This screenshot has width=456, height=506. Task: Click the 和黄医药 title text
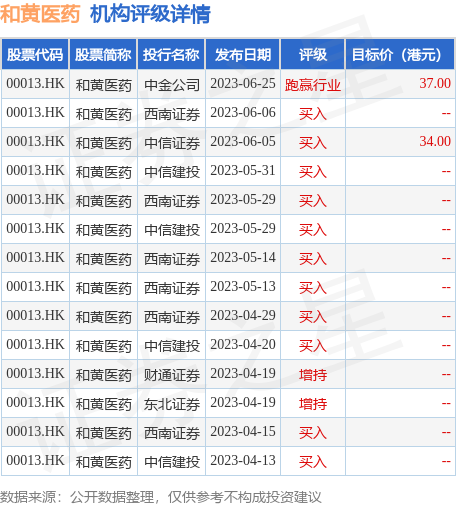[40, 14]
